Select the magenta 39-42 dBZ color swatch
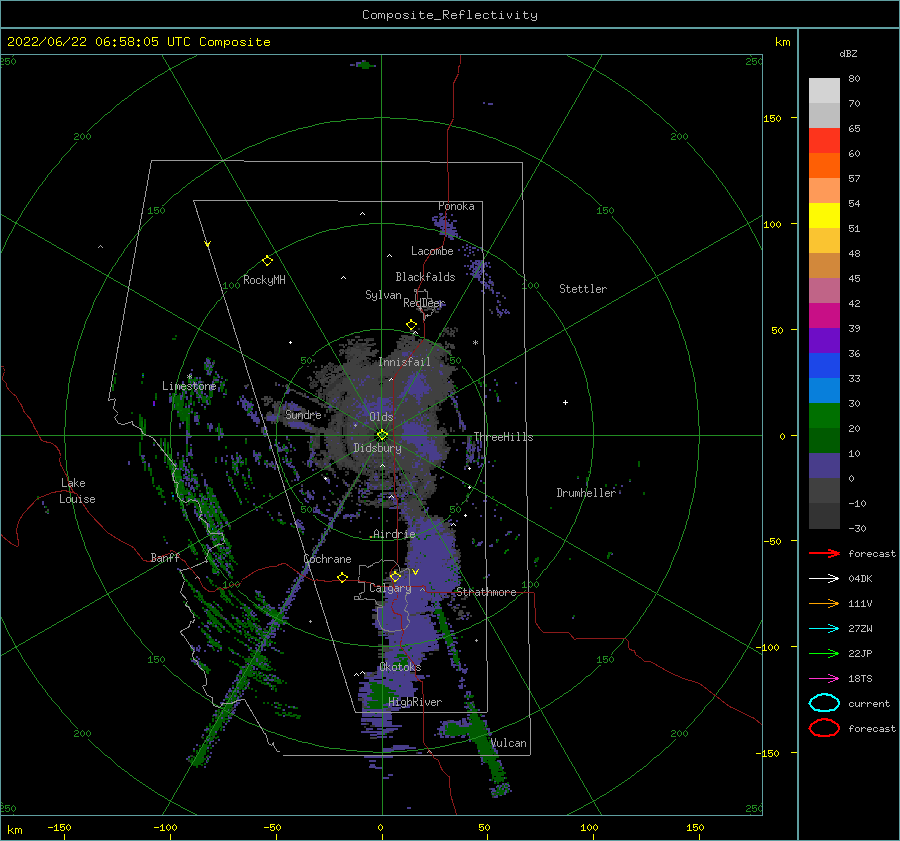This screenshot has height=841, width=900. (824, 316)
